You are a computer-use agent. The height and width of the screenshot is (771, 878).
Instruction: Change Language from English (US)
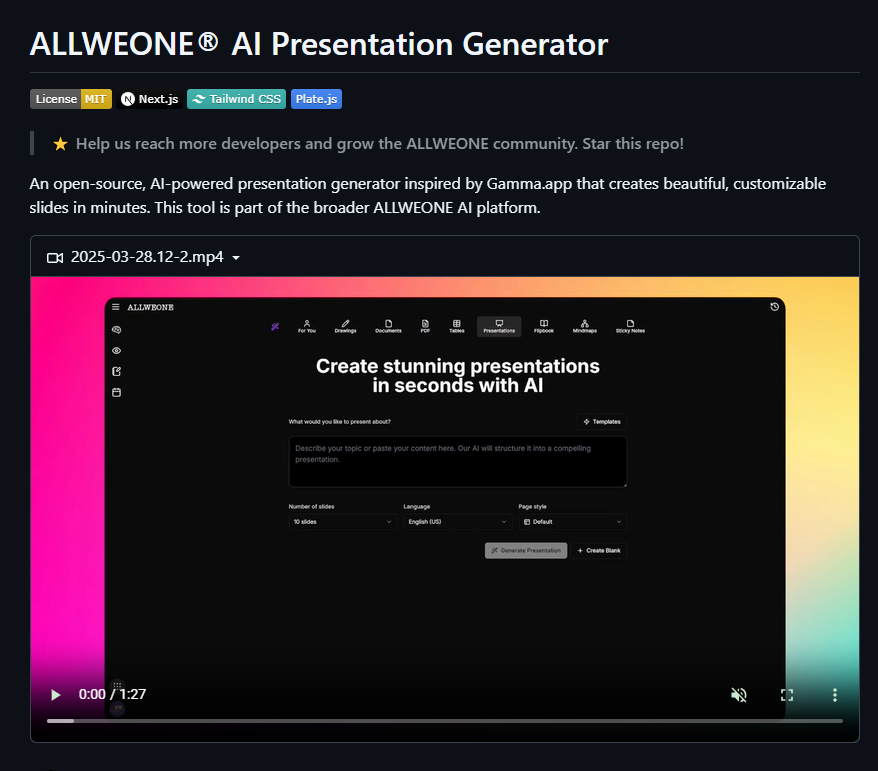[457, 521]
